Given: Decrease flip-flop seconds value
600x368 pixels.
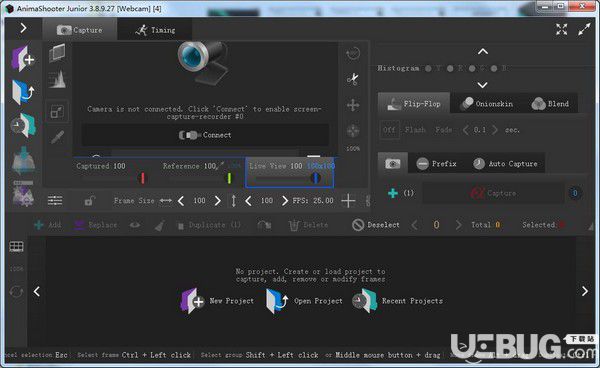Looking at the screenshot, I should 465,130.
